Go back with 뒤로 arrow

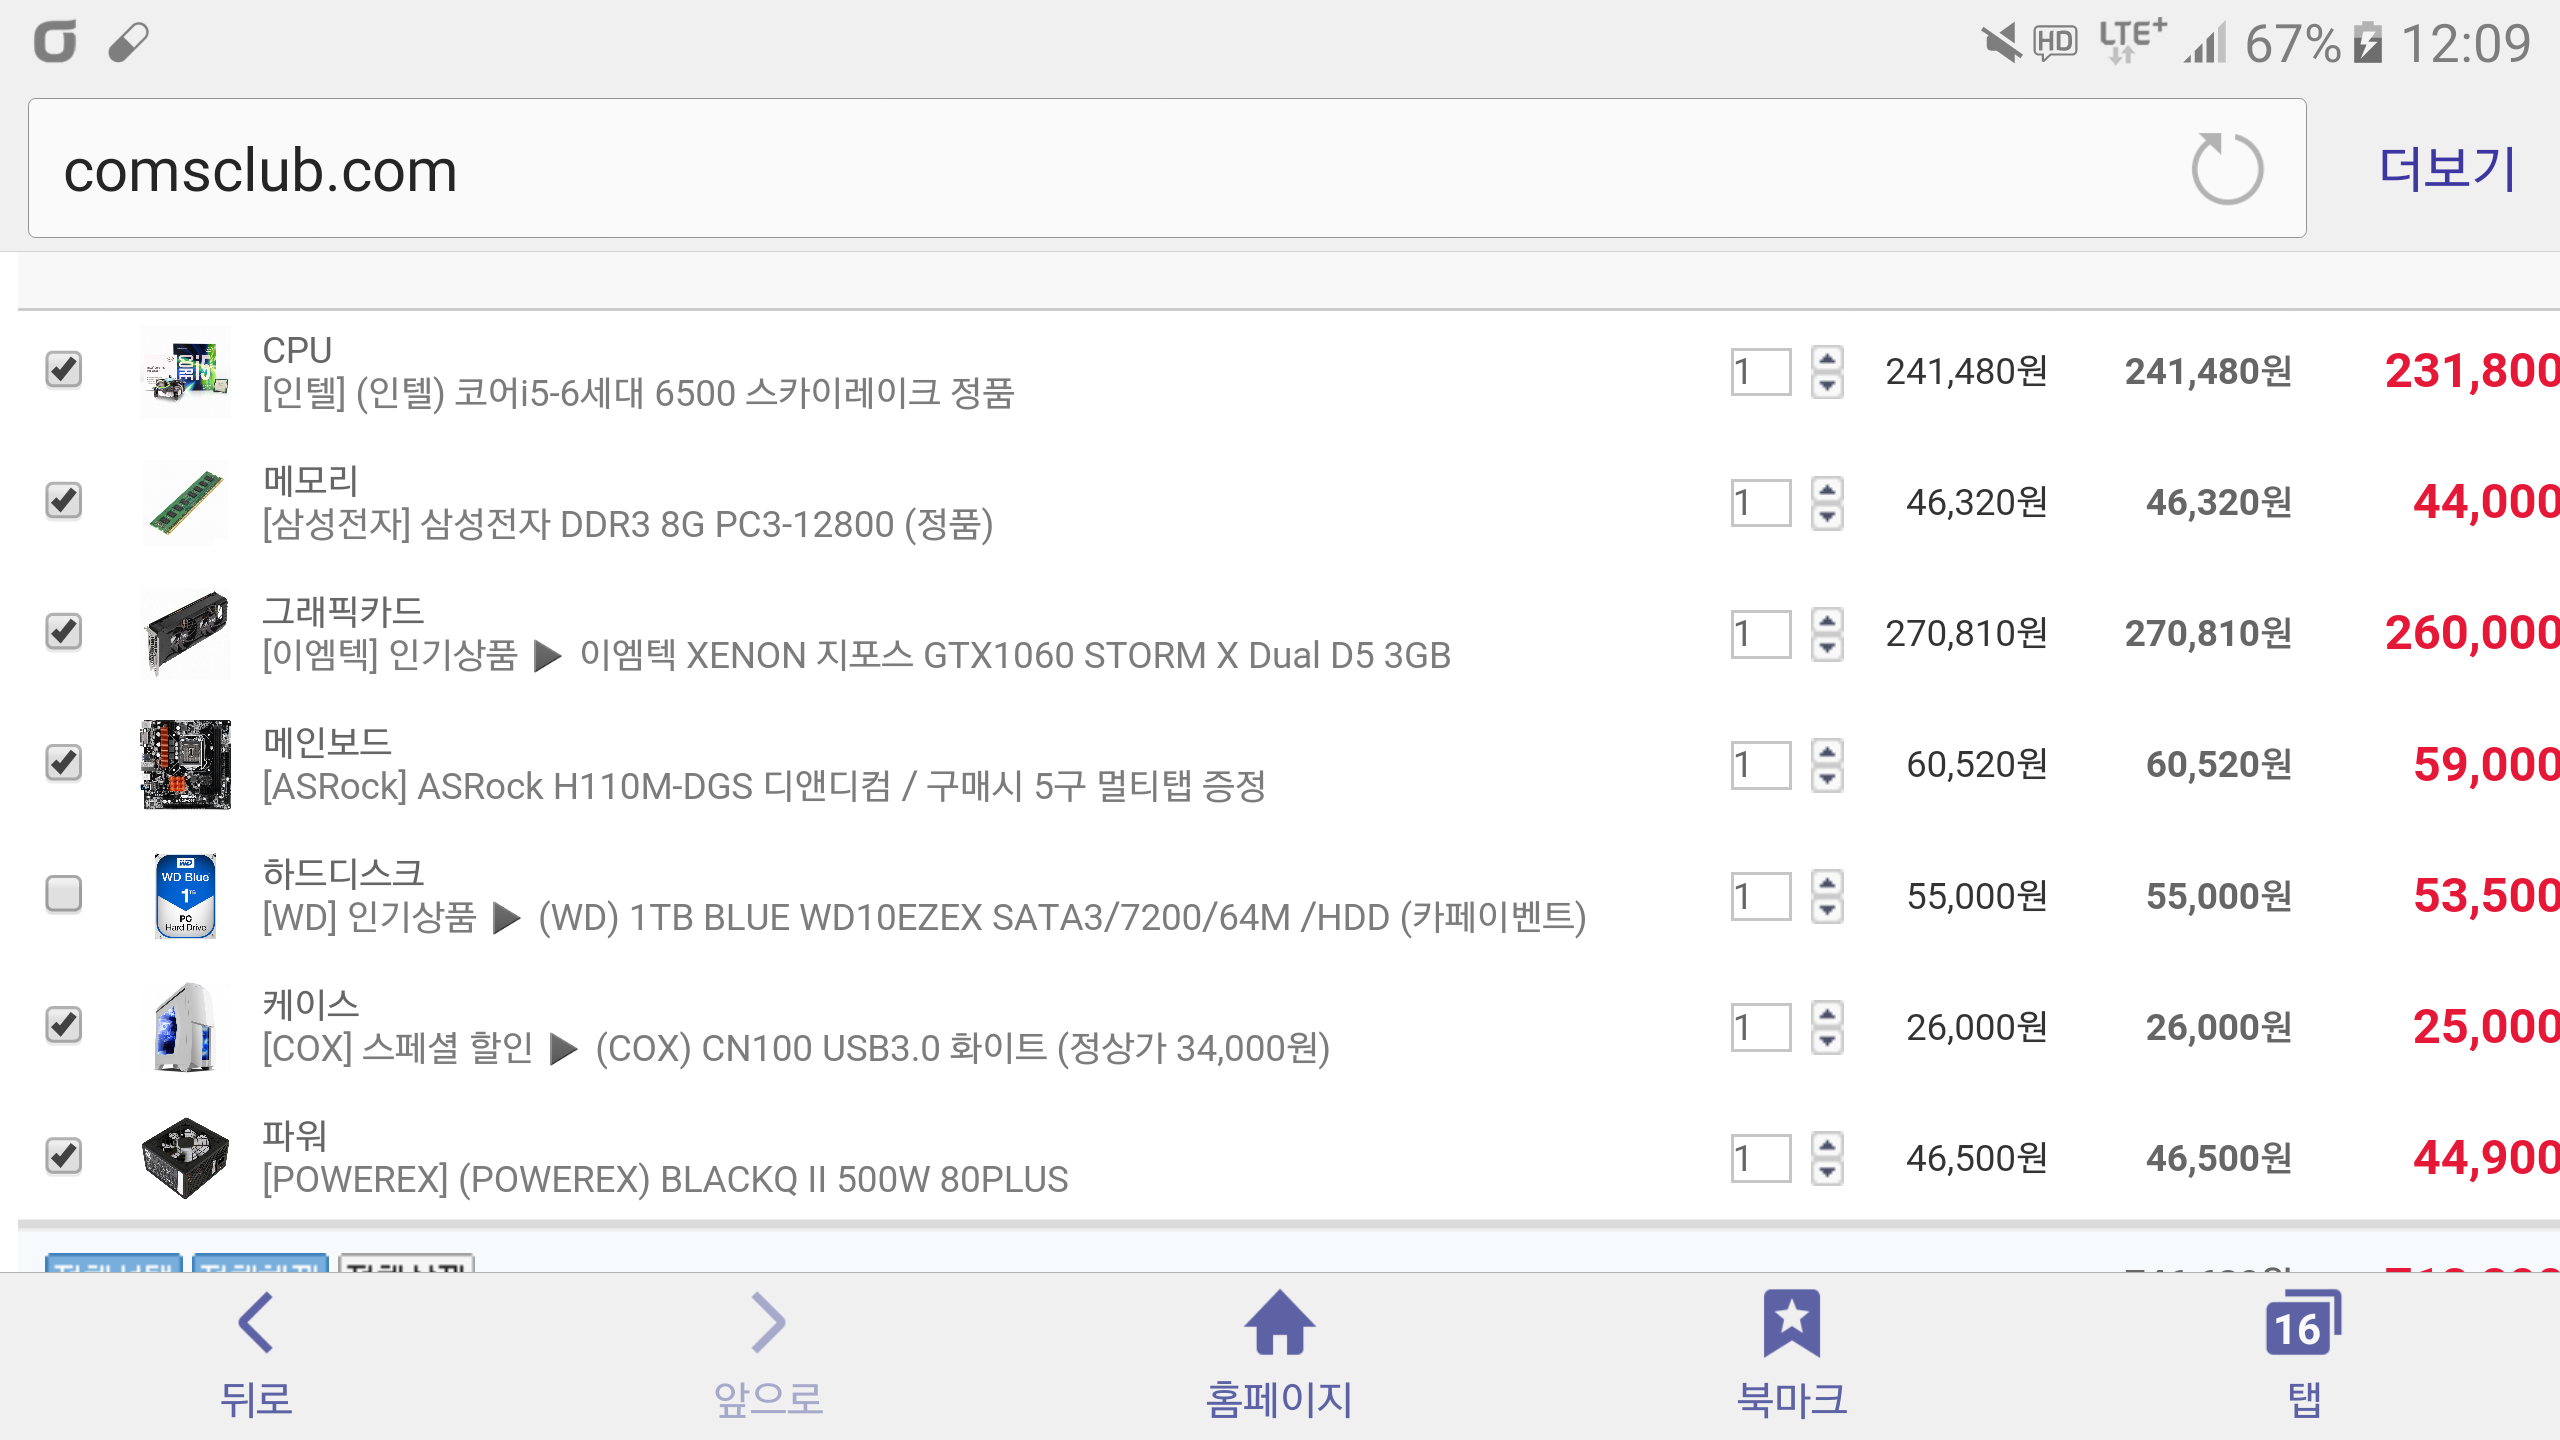coord(256,1322)
